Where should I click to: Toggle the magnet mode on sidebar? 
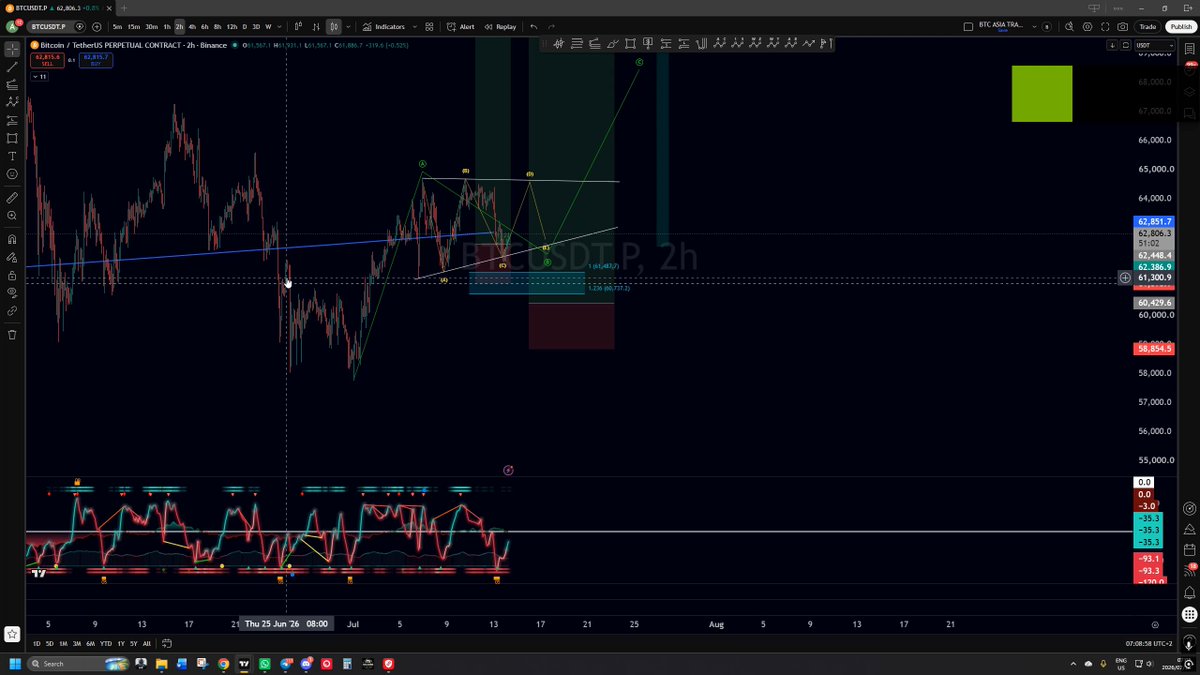click(x=12, y=239)
